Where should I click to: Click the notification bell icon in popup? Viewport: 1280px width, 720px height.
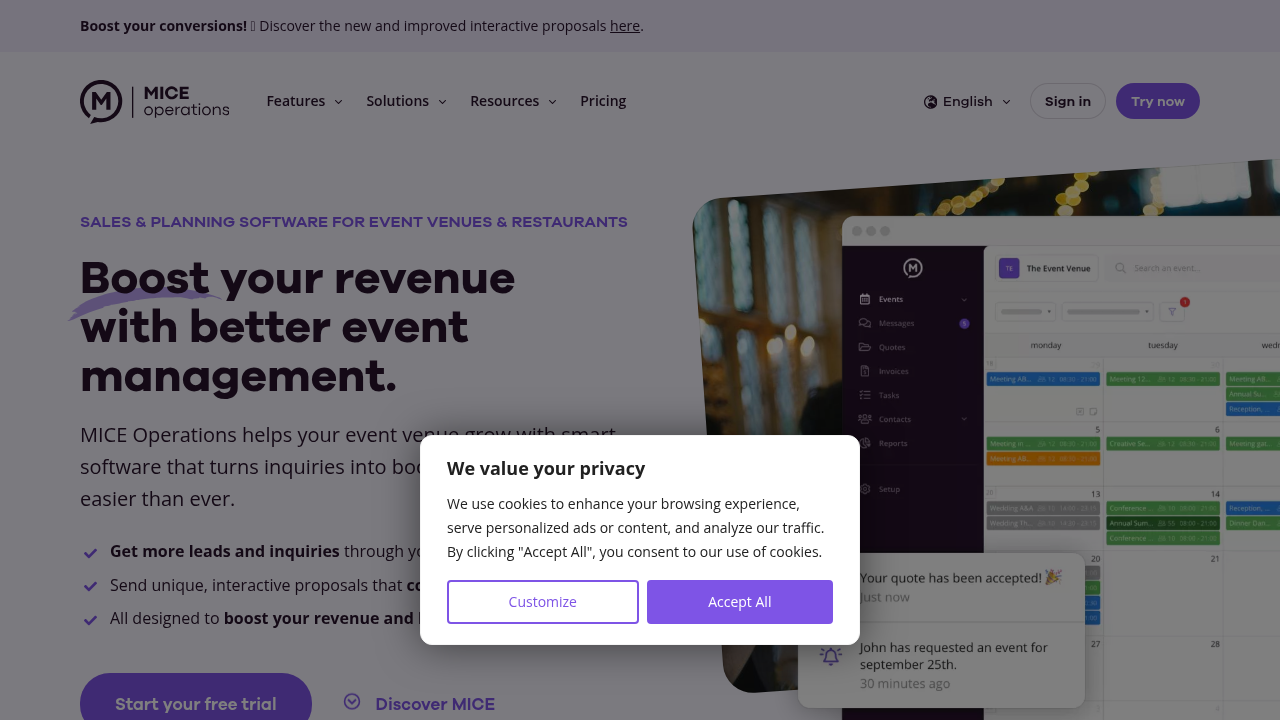click(x=830, y=656)
